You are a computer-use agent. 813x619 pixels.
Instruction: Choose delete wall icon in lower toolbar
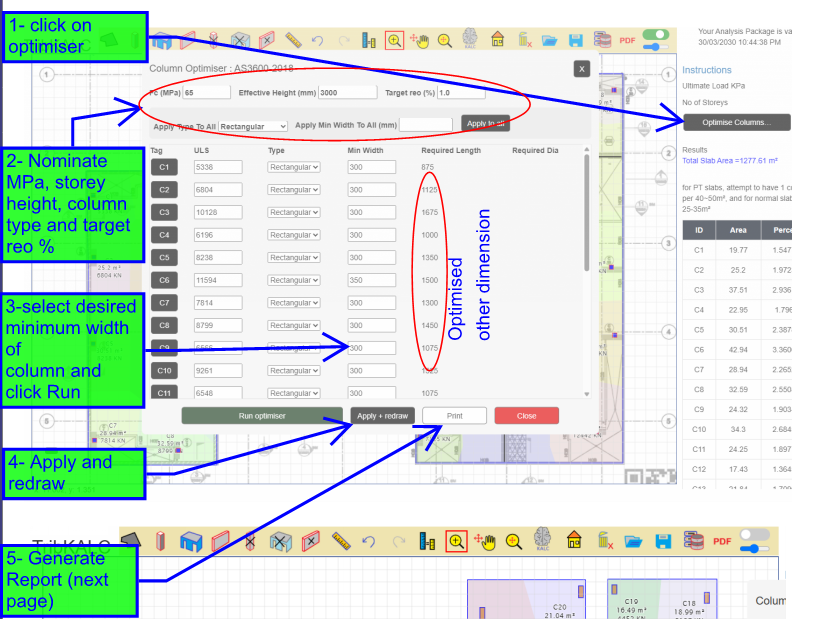(311, 542)
